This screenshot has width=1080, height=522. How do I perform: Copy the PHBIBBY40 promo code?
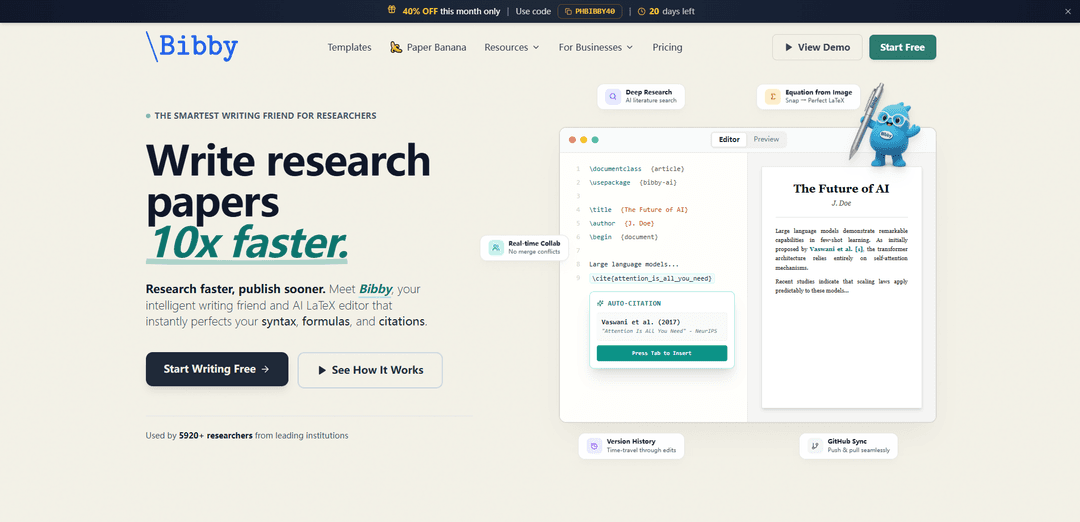coord(590,11)
